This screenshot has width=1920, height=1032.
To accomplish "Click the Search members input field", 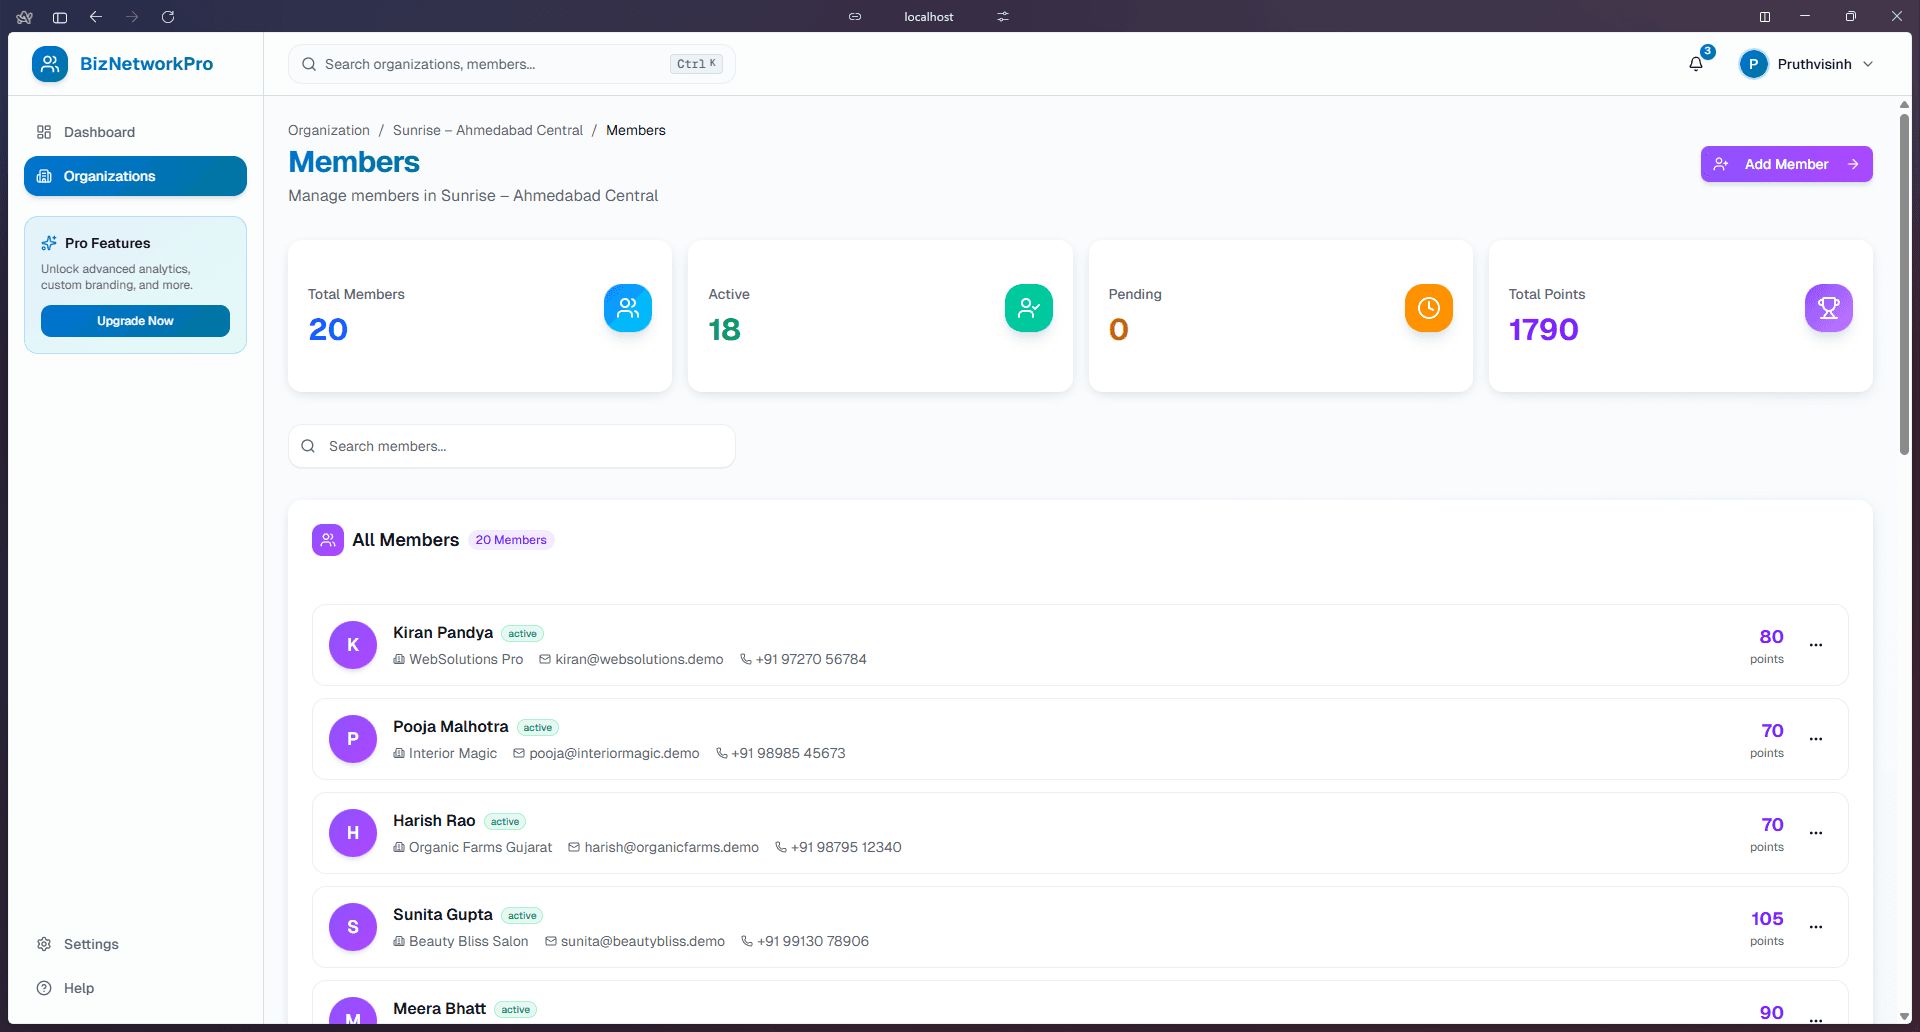I will tap(511, 446).
